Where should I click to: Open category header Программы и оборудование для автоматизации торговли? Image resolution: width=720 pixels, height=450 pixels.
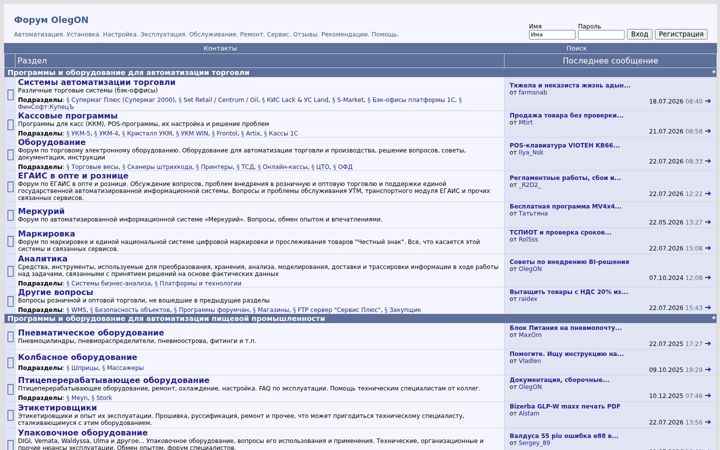tap(129, 73)
